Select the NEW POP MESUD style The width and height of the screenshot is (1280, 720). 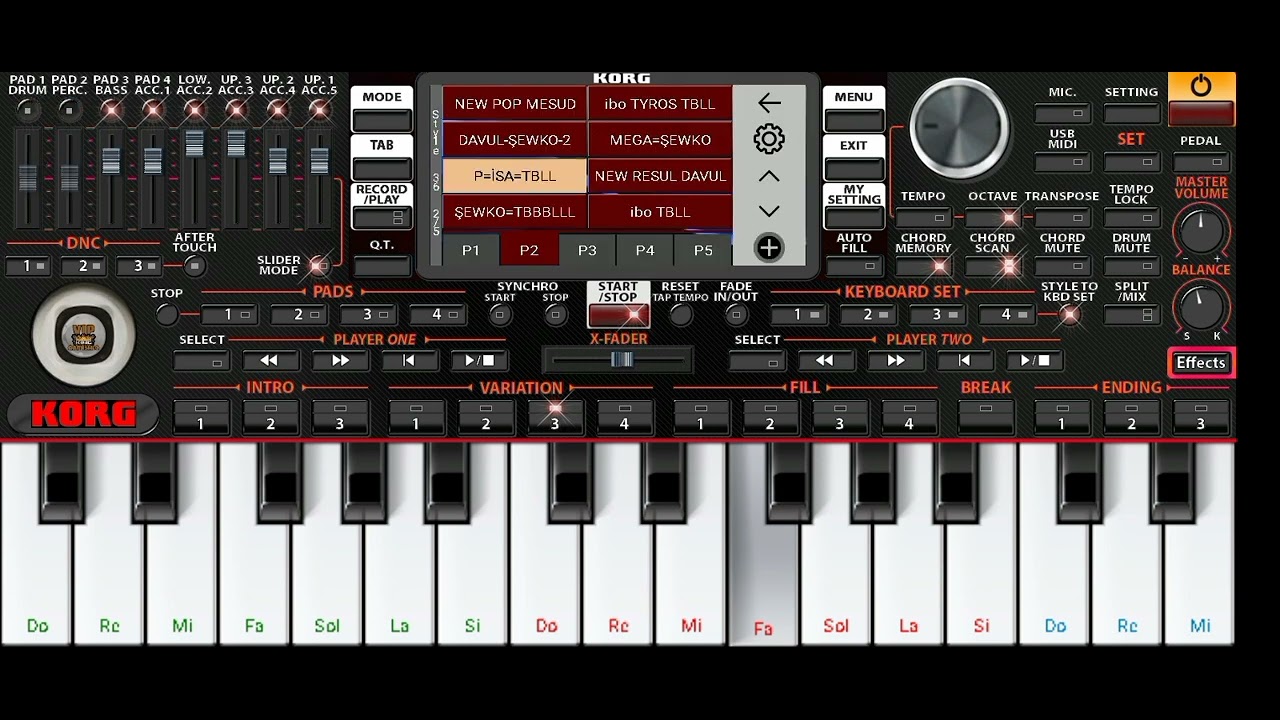(515, 104)
